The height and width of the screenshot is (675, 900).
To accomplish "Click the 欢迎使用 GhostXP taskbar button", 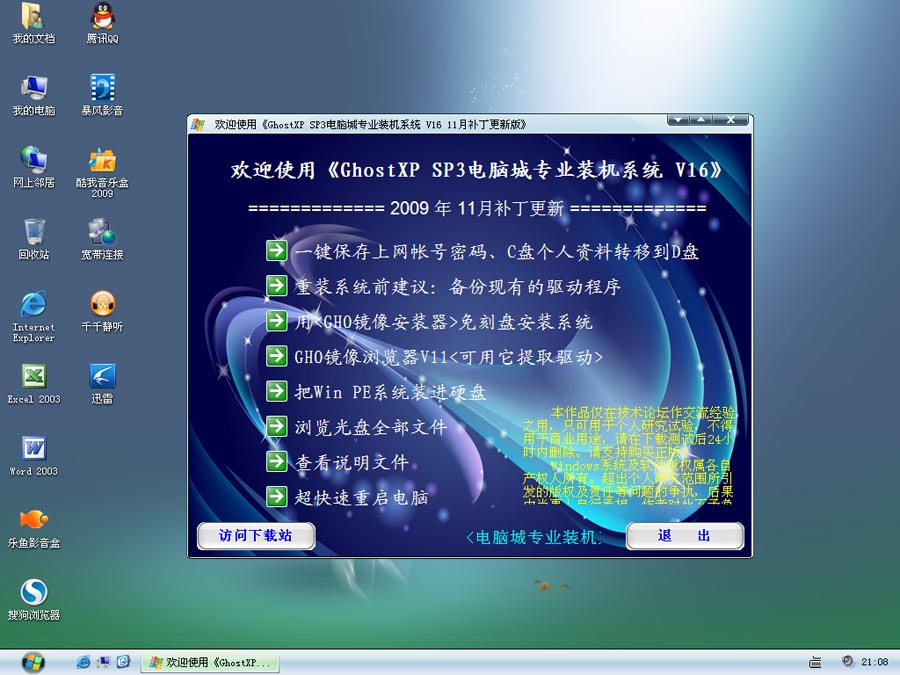I will (210, 662).
